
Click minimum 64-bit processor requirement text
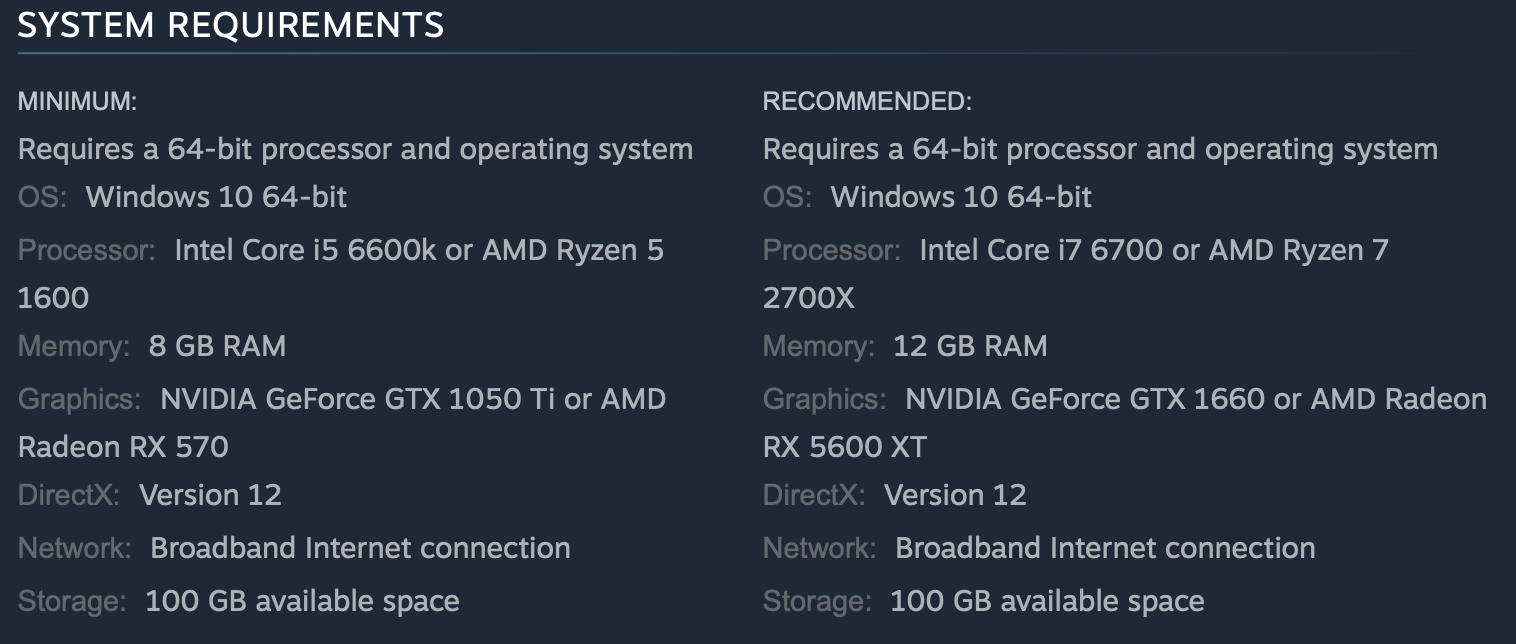tap(355, 150)
